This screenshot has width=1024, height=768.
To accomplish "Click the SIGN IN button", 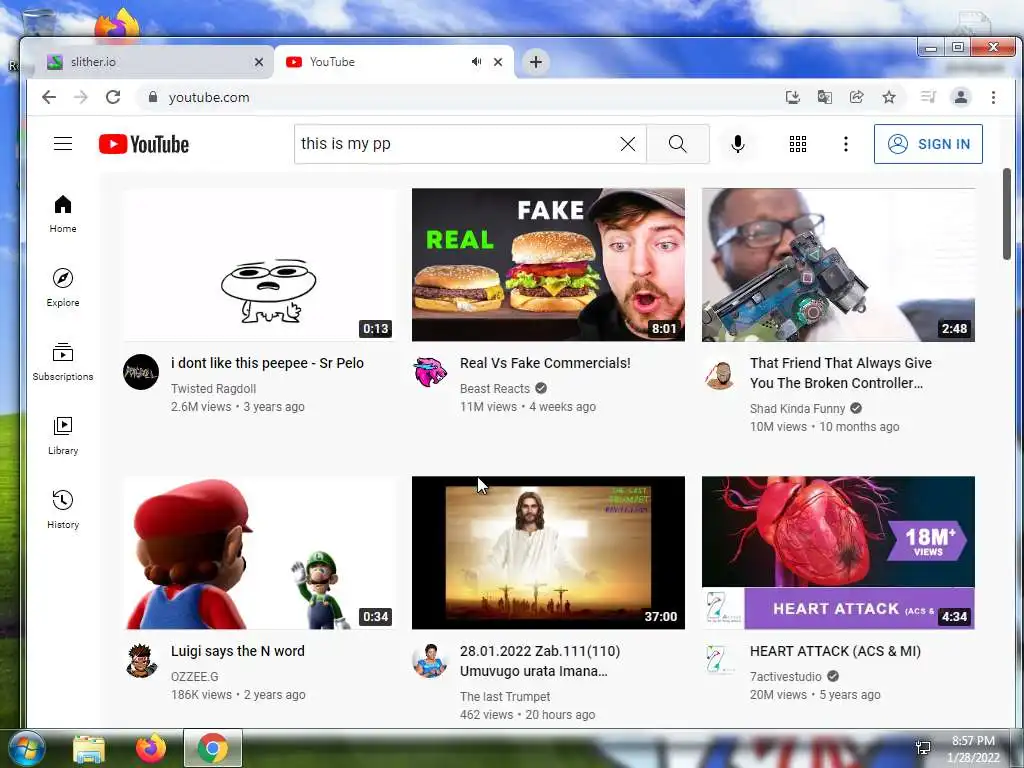I will coord(928,144).
